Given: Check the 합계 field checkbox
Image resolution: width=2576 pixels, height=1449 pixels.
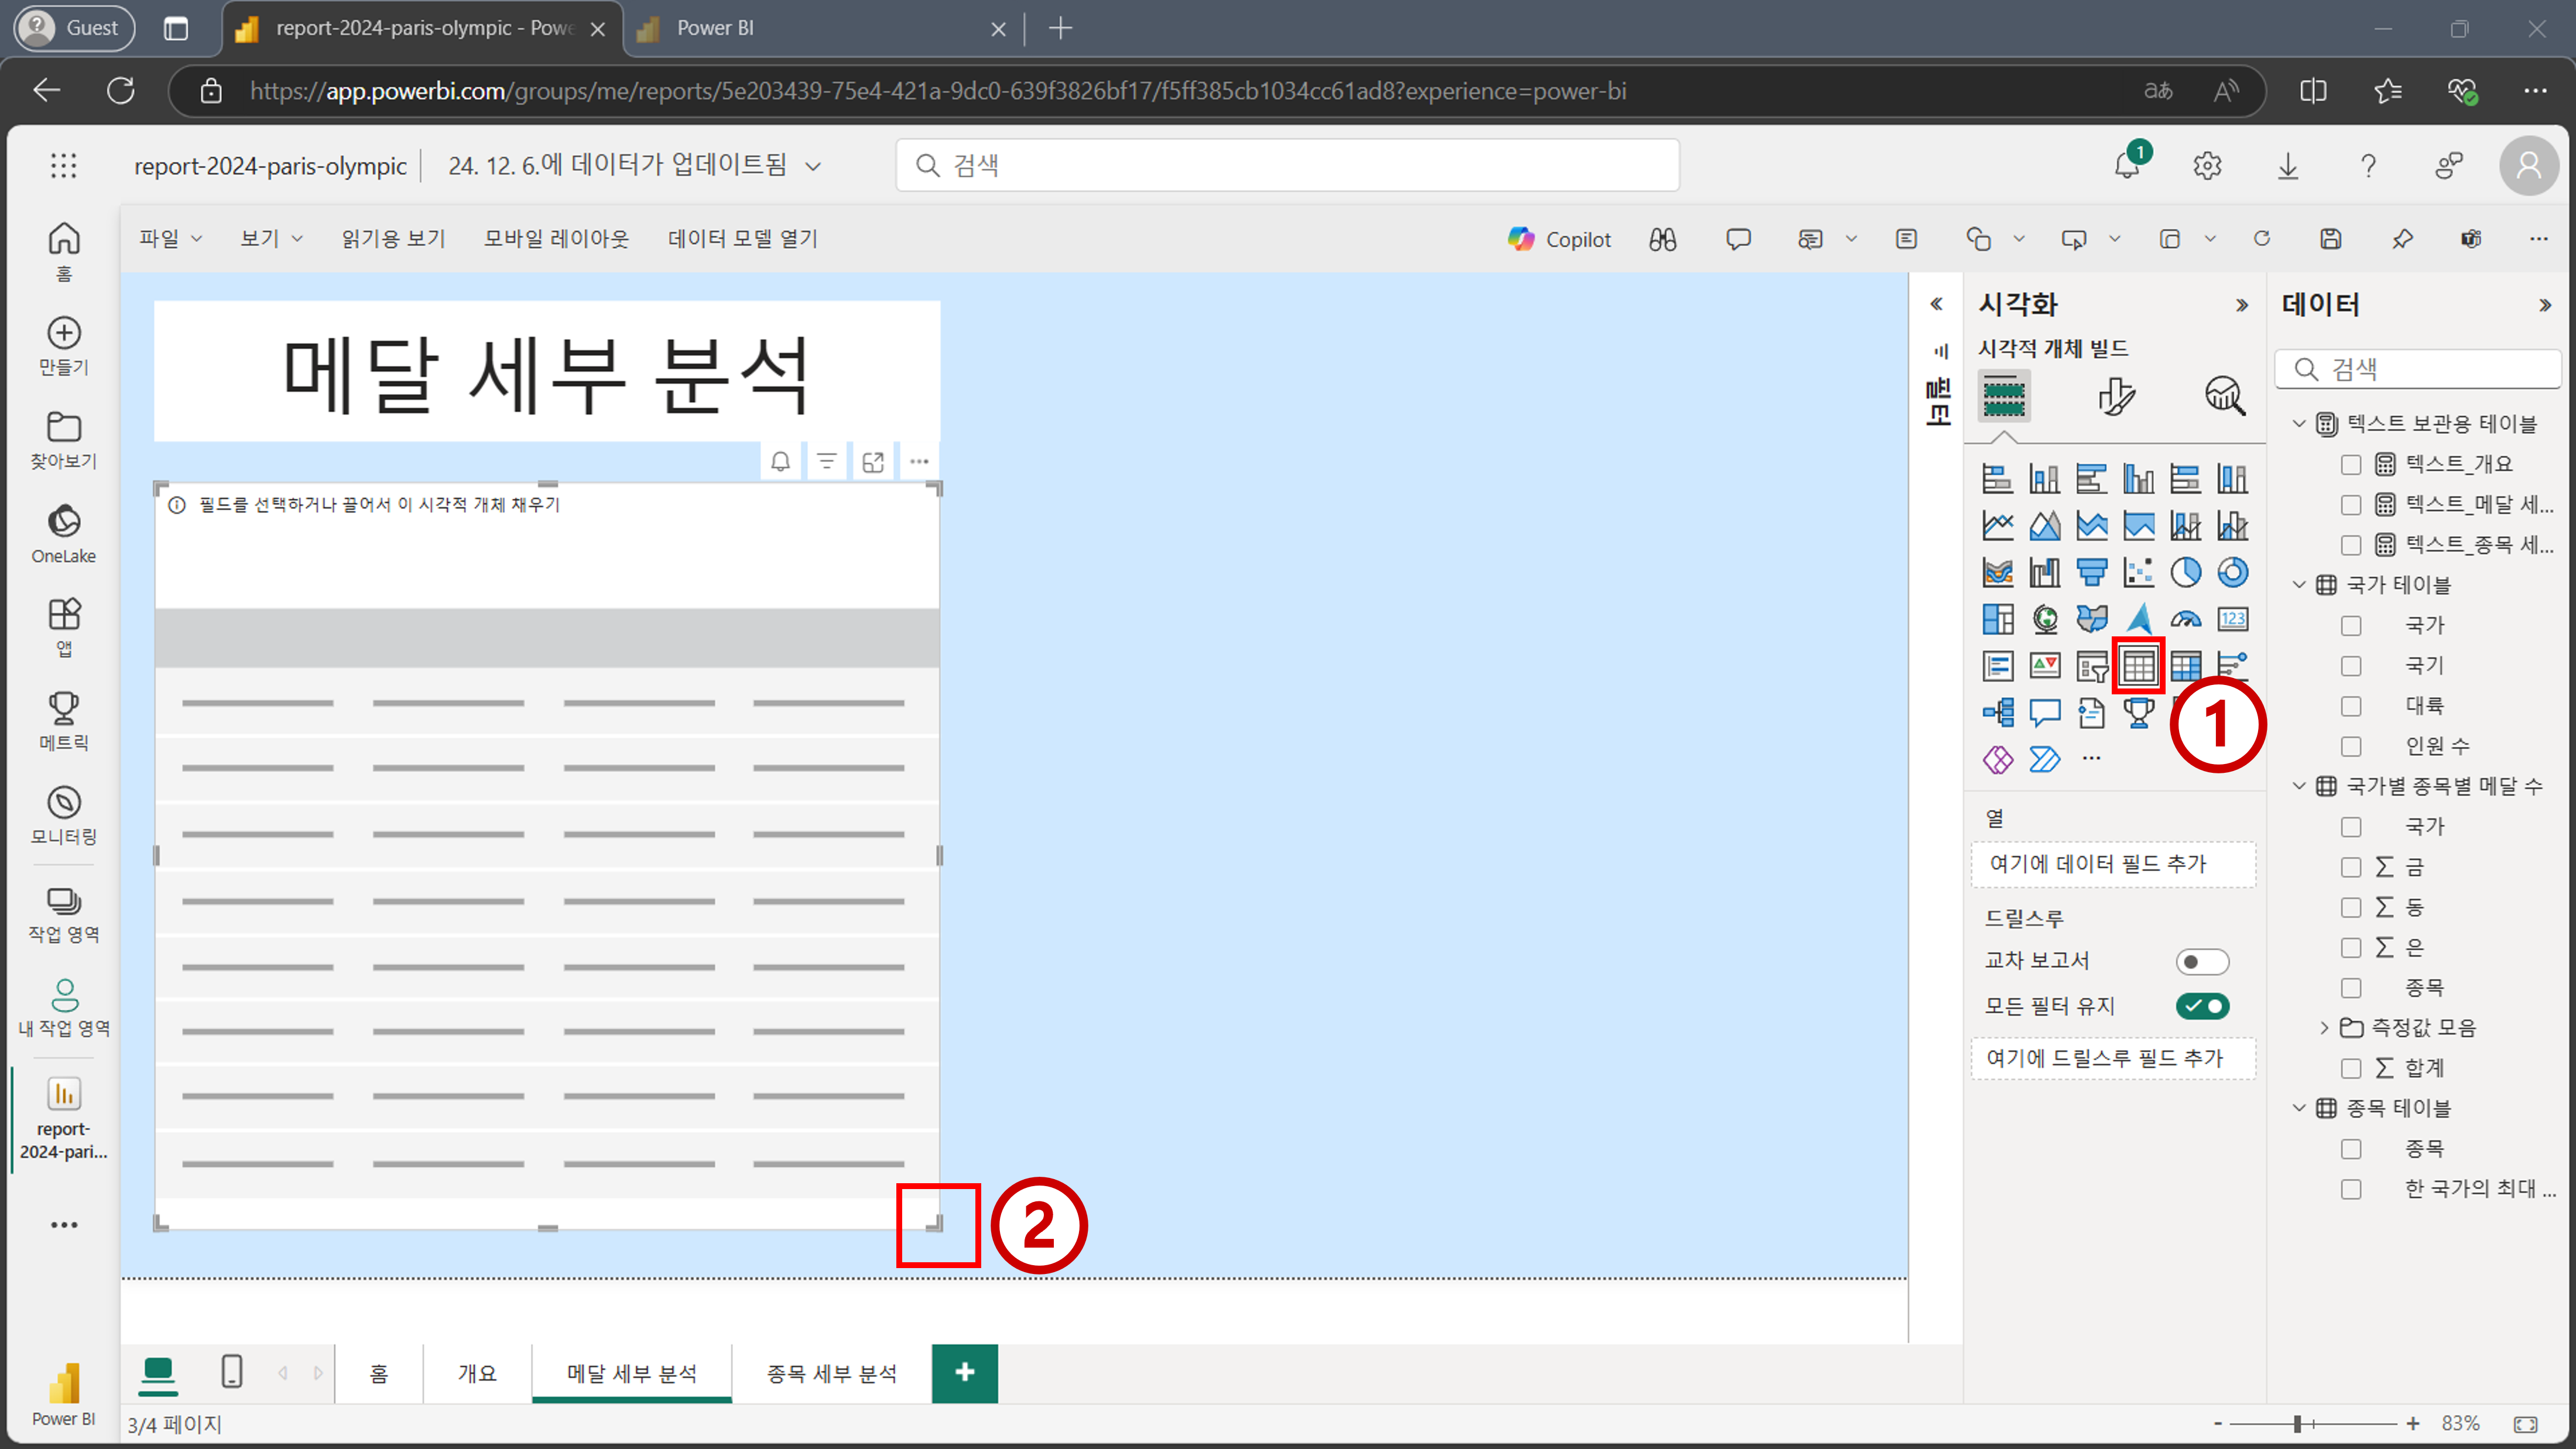Looking at the screenshot, I should click(2351, 1068).
